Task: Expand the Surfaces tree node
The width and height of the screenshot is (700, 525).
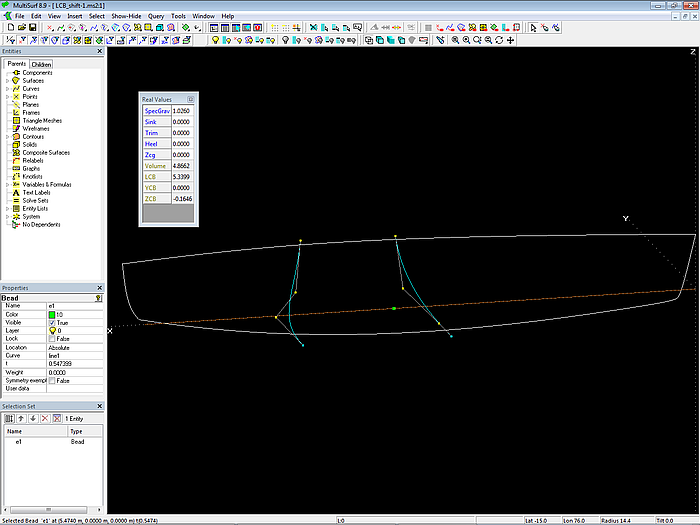Action: pyautogui.click(x=7, y=81)
